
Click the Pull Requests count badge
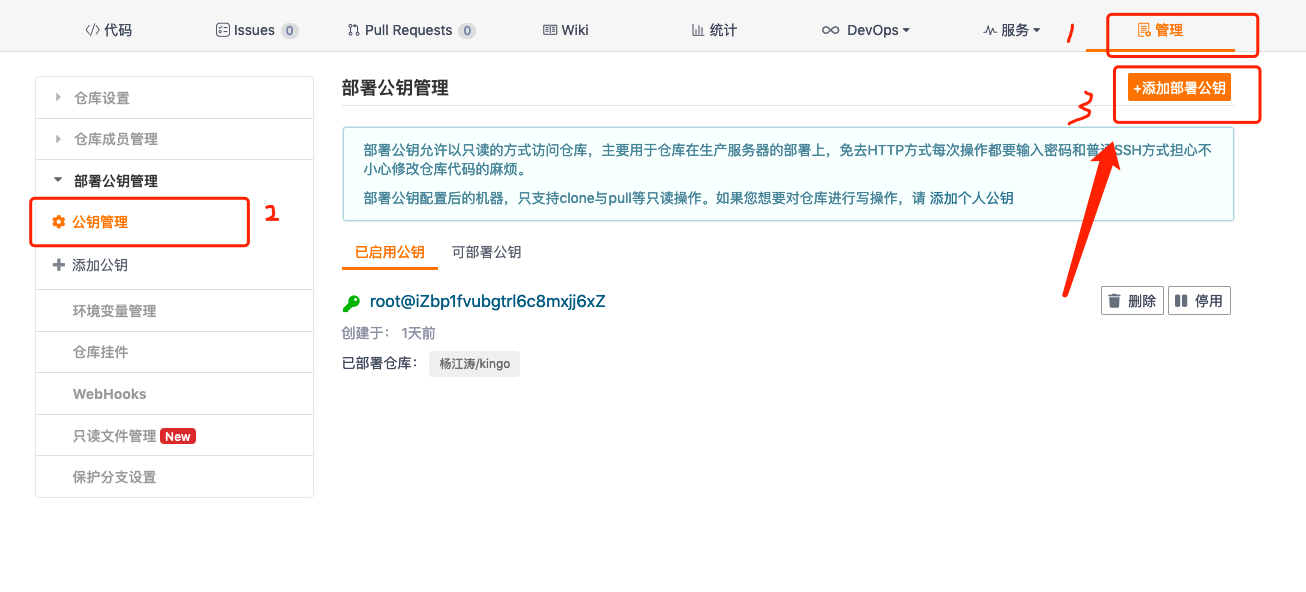[467, 31]
